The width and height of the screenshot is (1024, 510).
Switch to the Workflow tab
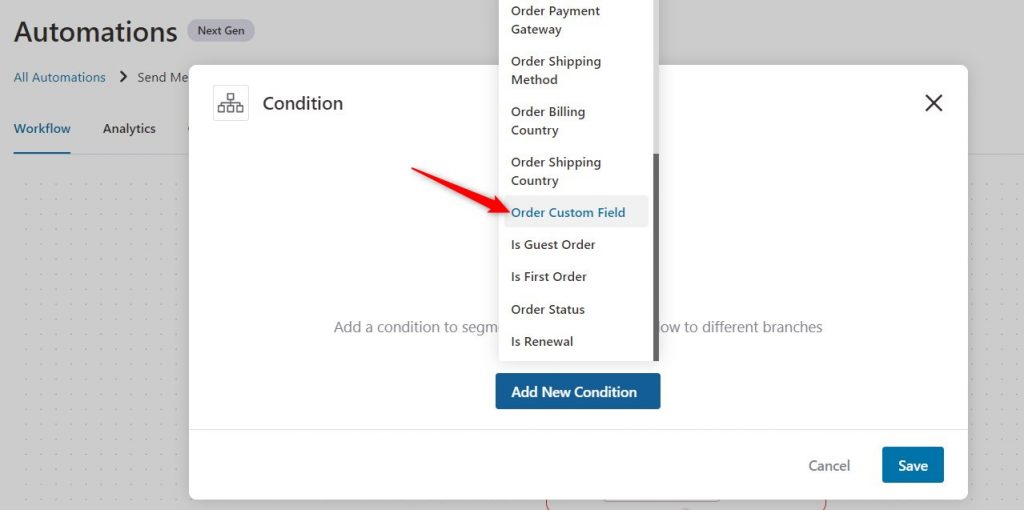(x=42, y=129)
